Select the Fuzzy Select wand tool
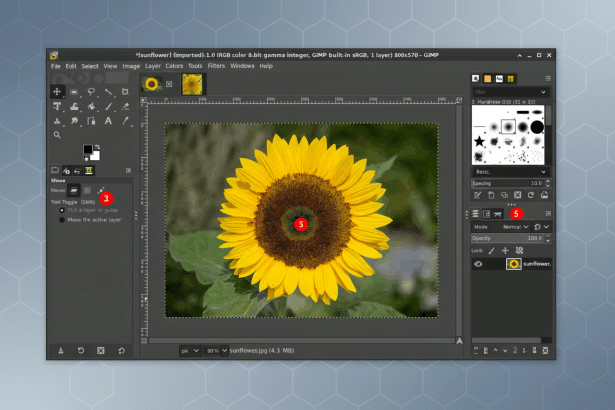 pyautogui.click(x=108, y=92)
